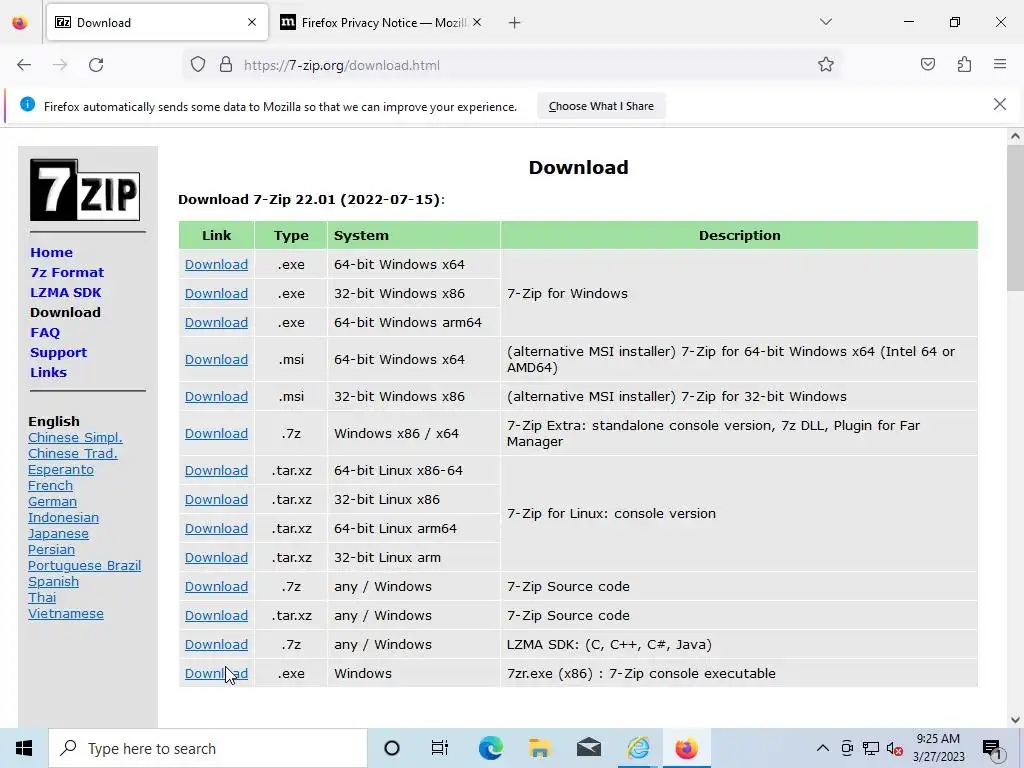Open Save to Pocket icon
The image size is (1024, 768).
click(927, 65)
